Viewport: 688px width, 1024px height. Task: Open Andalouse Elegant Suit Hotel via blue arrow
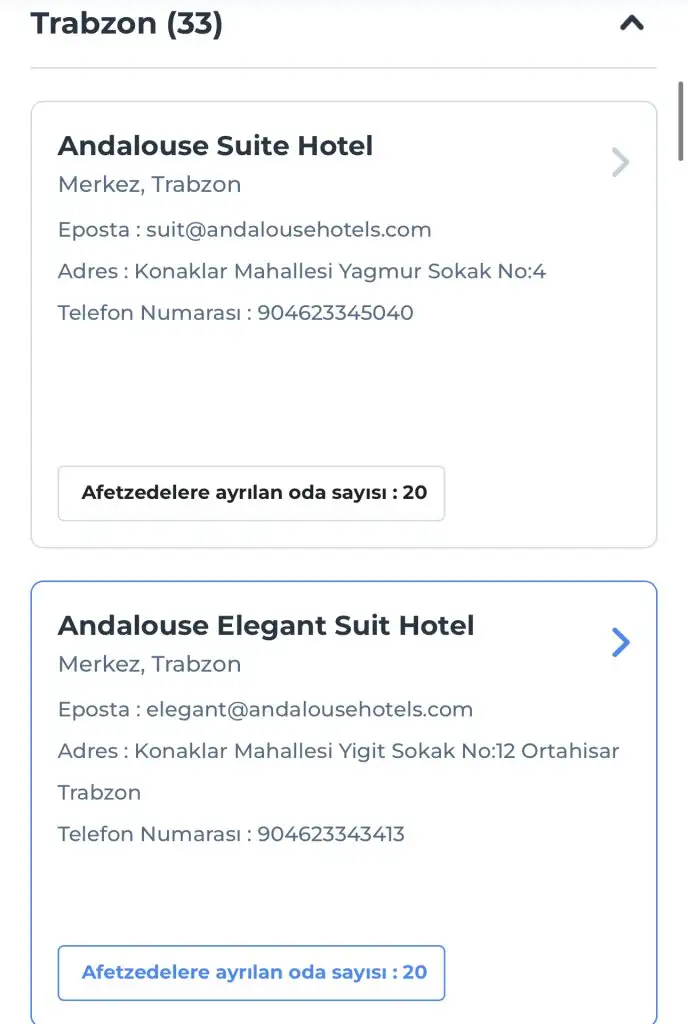point(621,642)
